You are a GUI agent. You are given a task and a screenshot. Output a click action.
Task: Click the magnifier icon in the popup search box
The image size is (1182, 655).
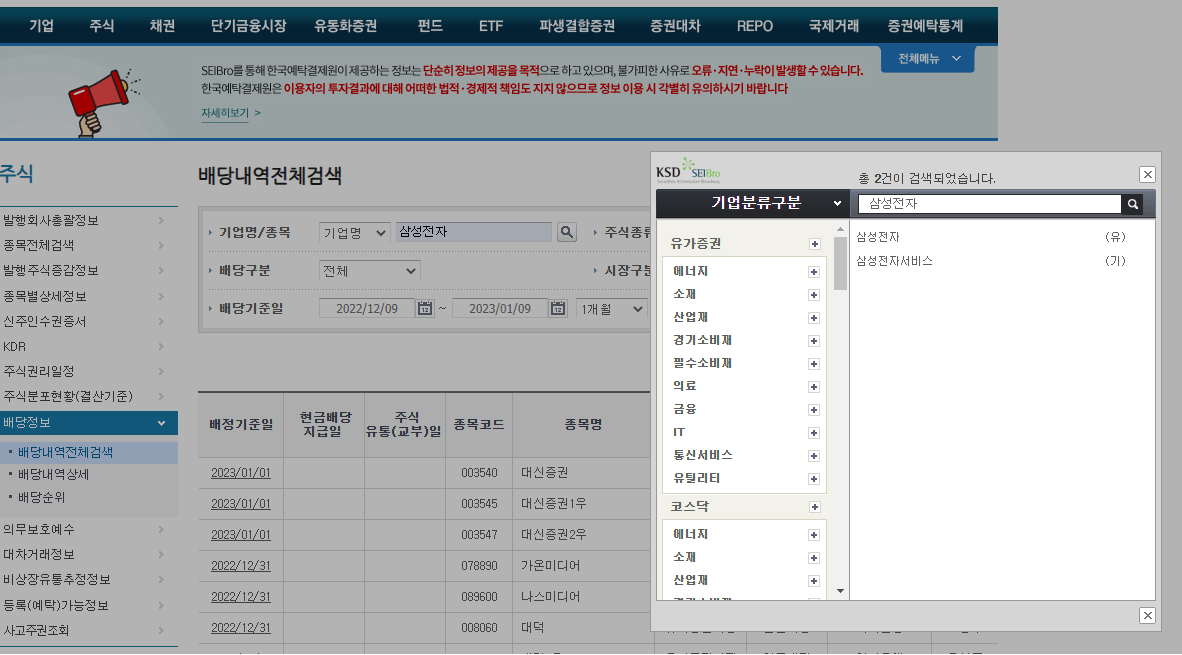point(1131,203)
